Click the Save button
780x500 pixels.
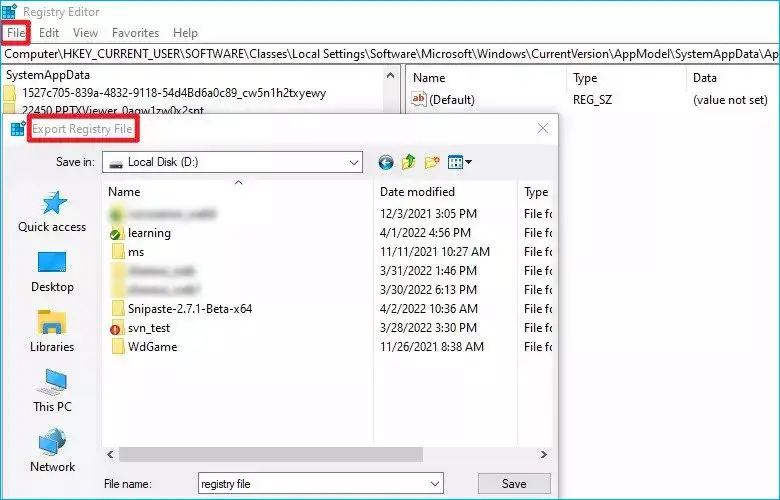point(514,484)
